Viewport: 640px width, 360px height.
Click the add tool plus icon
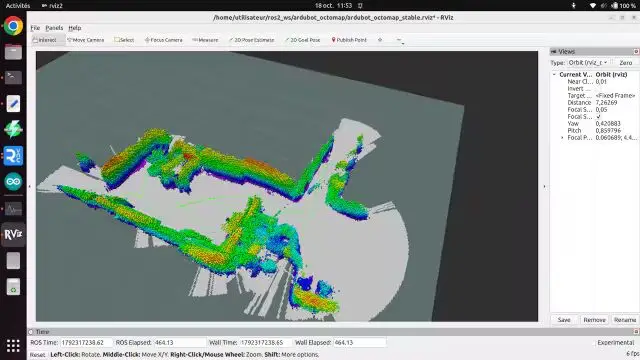(x=380, y=40)
